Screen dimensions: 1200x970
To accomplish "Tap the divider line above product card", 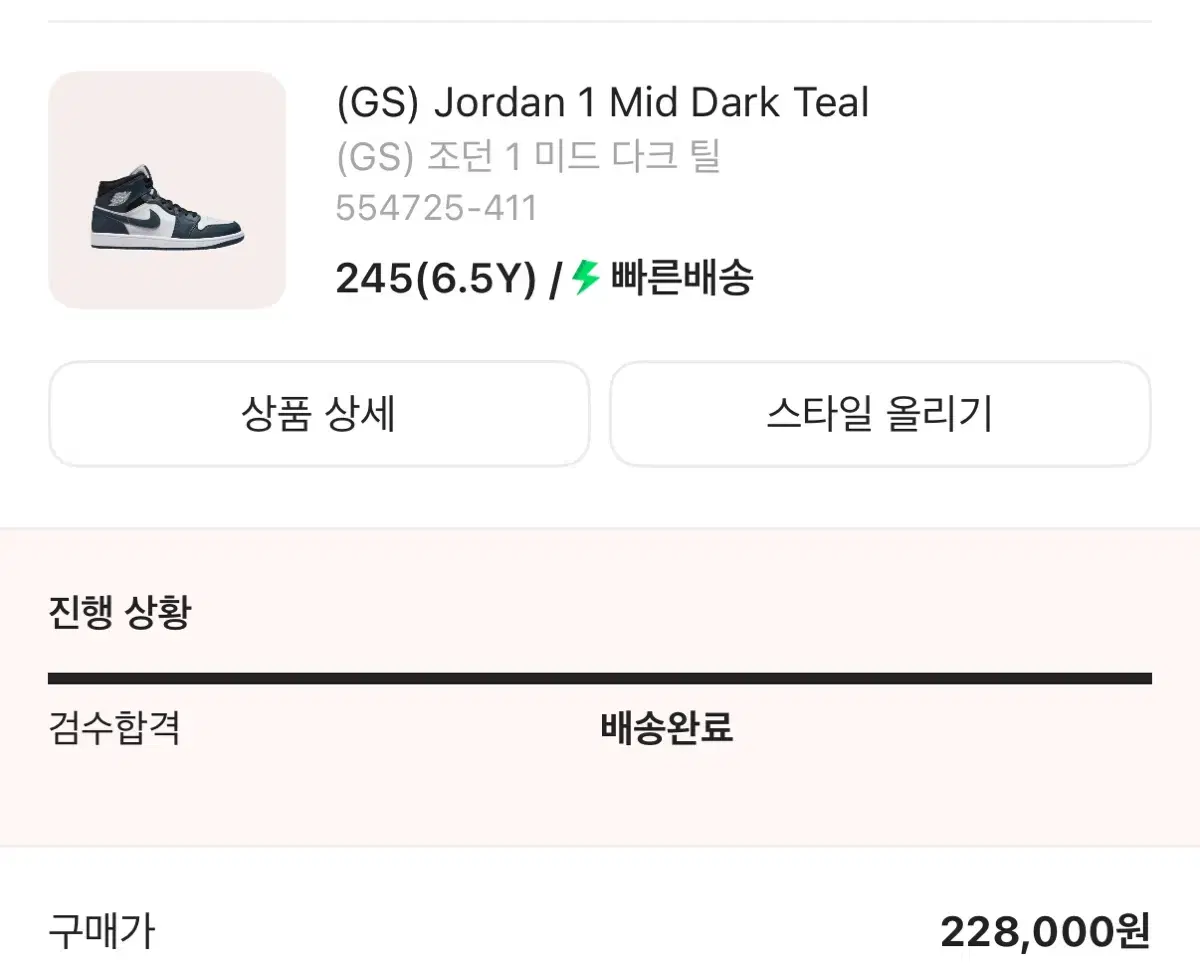I will pyautogui.click(x=600, y=21).
